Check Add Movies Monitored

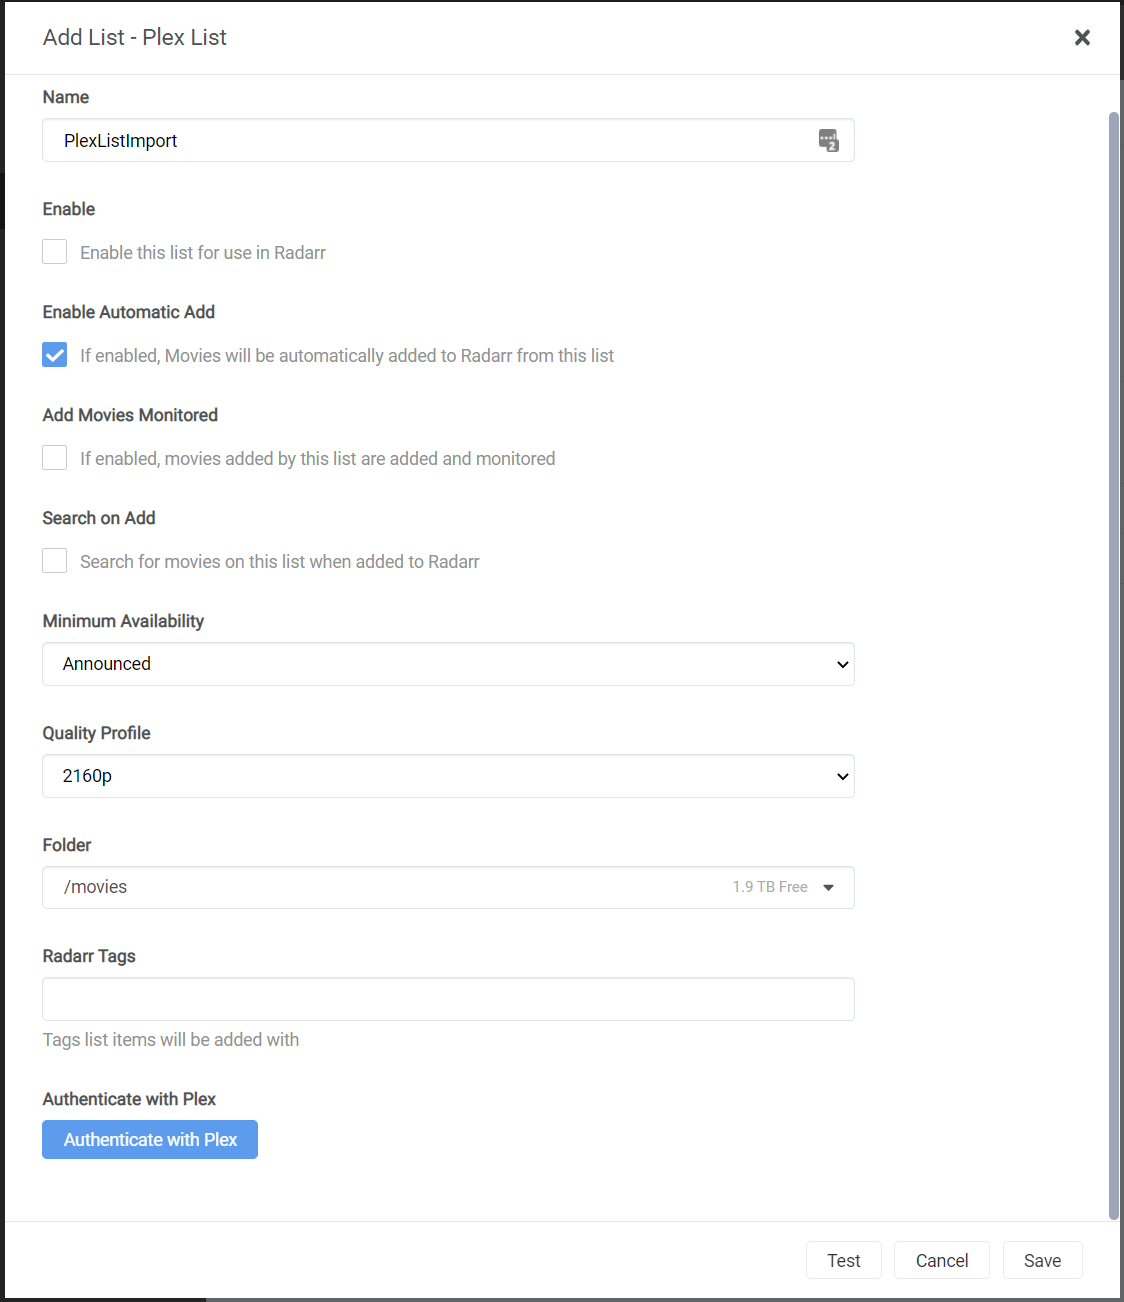click(x=54, y=457)
